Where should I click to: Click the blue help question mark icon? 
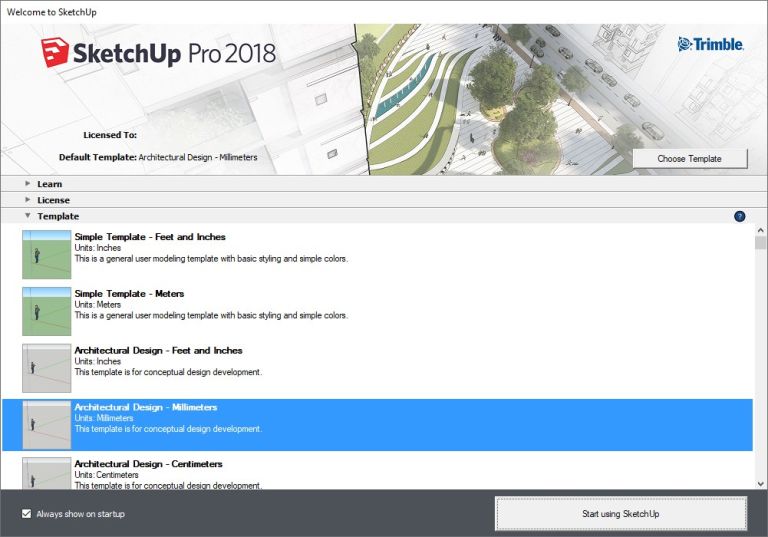pos(739,216)
